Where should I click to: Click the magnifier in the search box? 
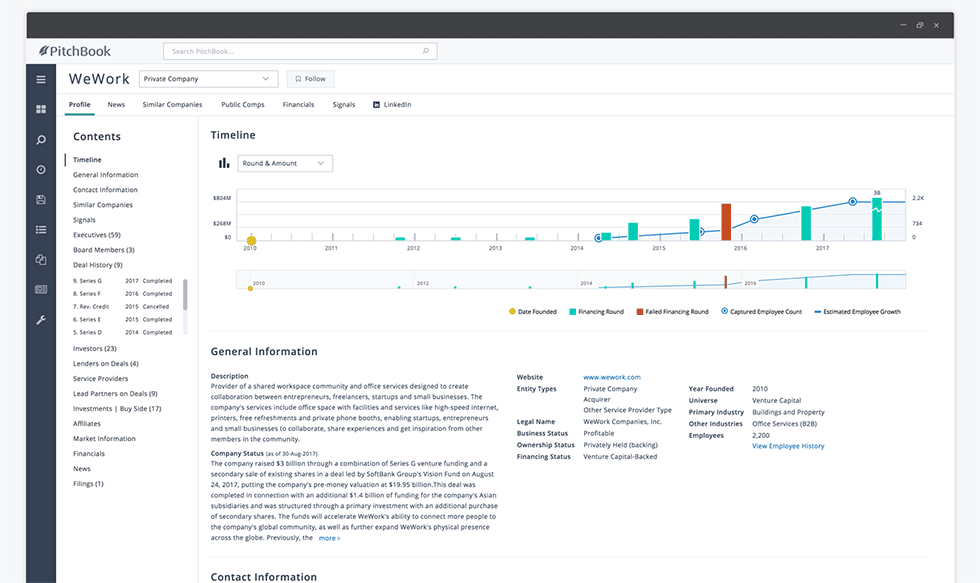click(x=426, y=51)
